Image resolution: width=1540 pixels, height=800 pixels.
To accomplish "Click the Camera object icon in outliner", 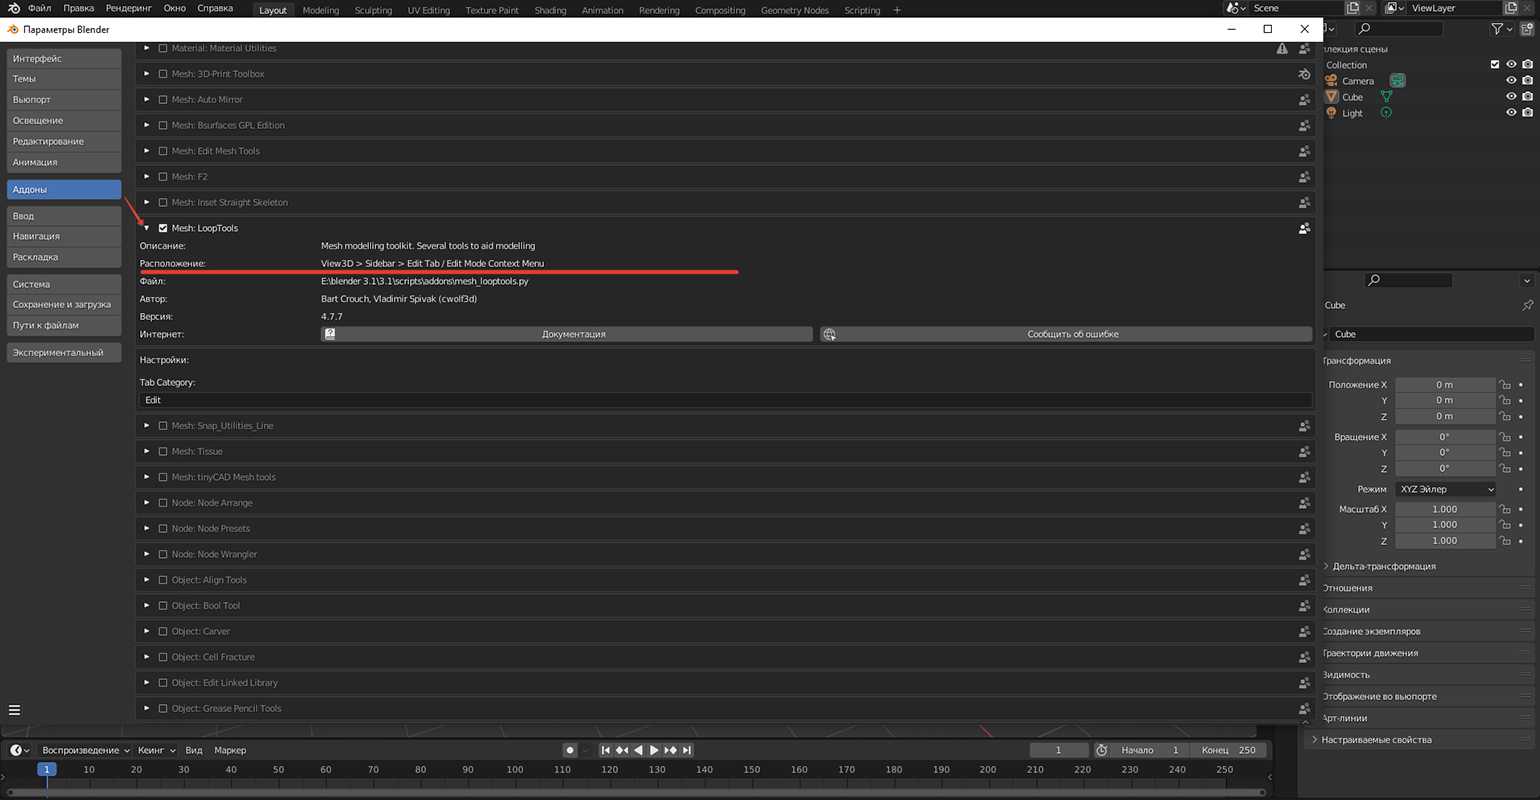I will click(x=1331, y=81).
